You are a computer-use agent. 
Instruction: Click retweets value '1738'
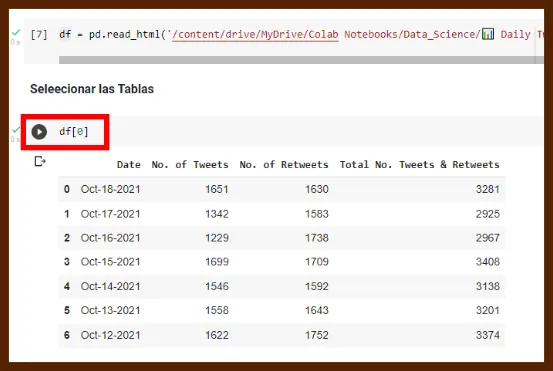point(317,238)
